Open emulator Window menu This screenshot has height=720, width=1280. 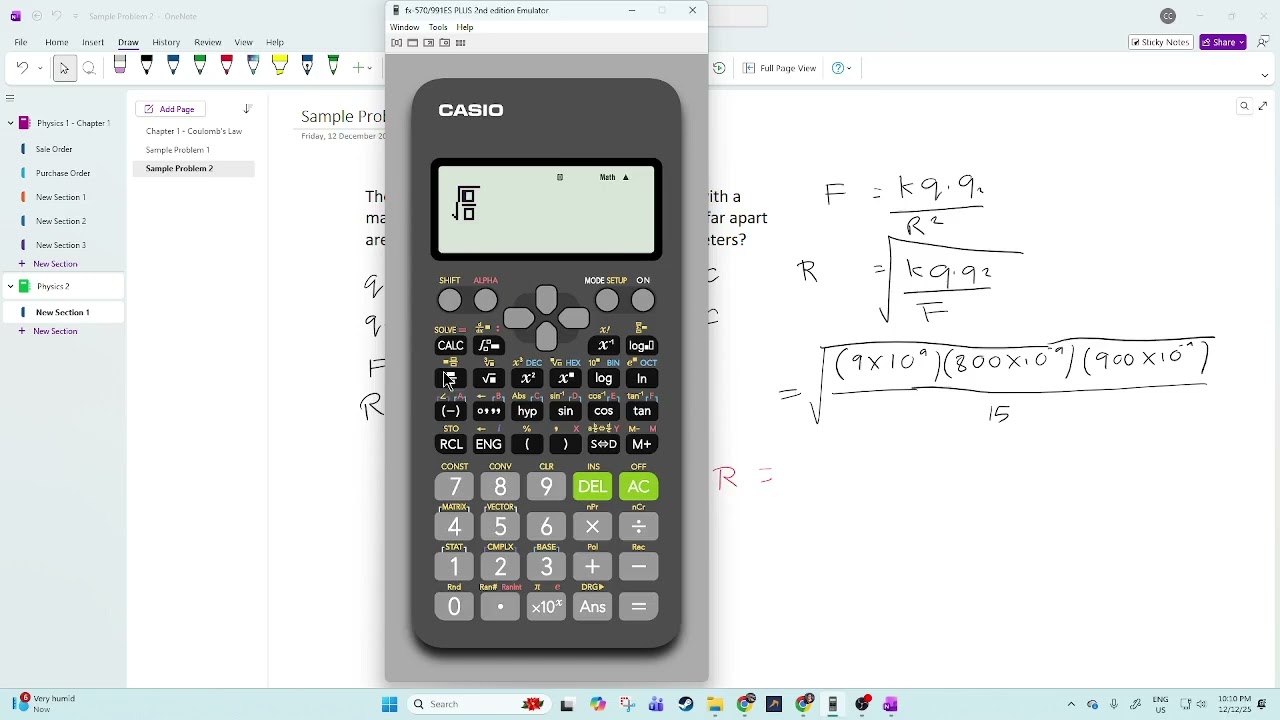(405, 27)
